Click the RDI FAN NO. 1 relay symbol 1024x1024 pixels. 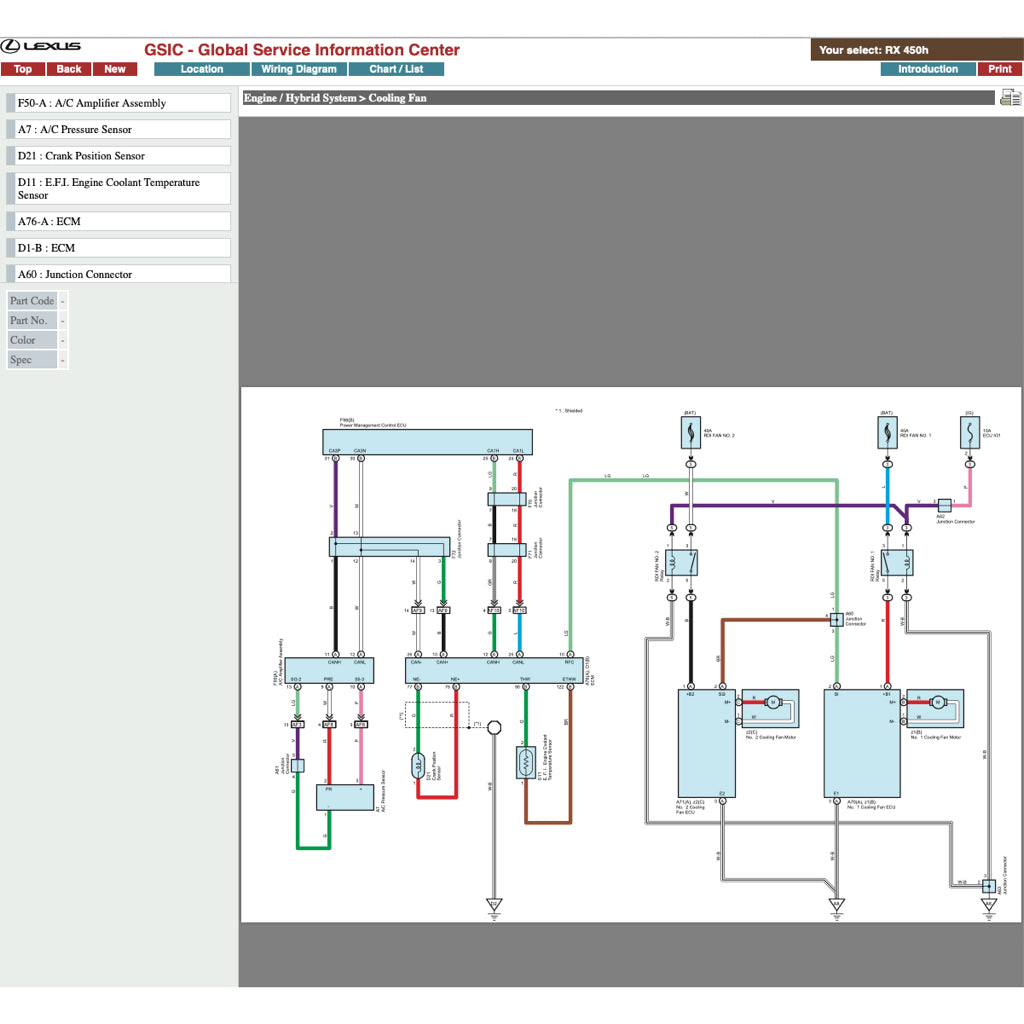coord(896,563)
